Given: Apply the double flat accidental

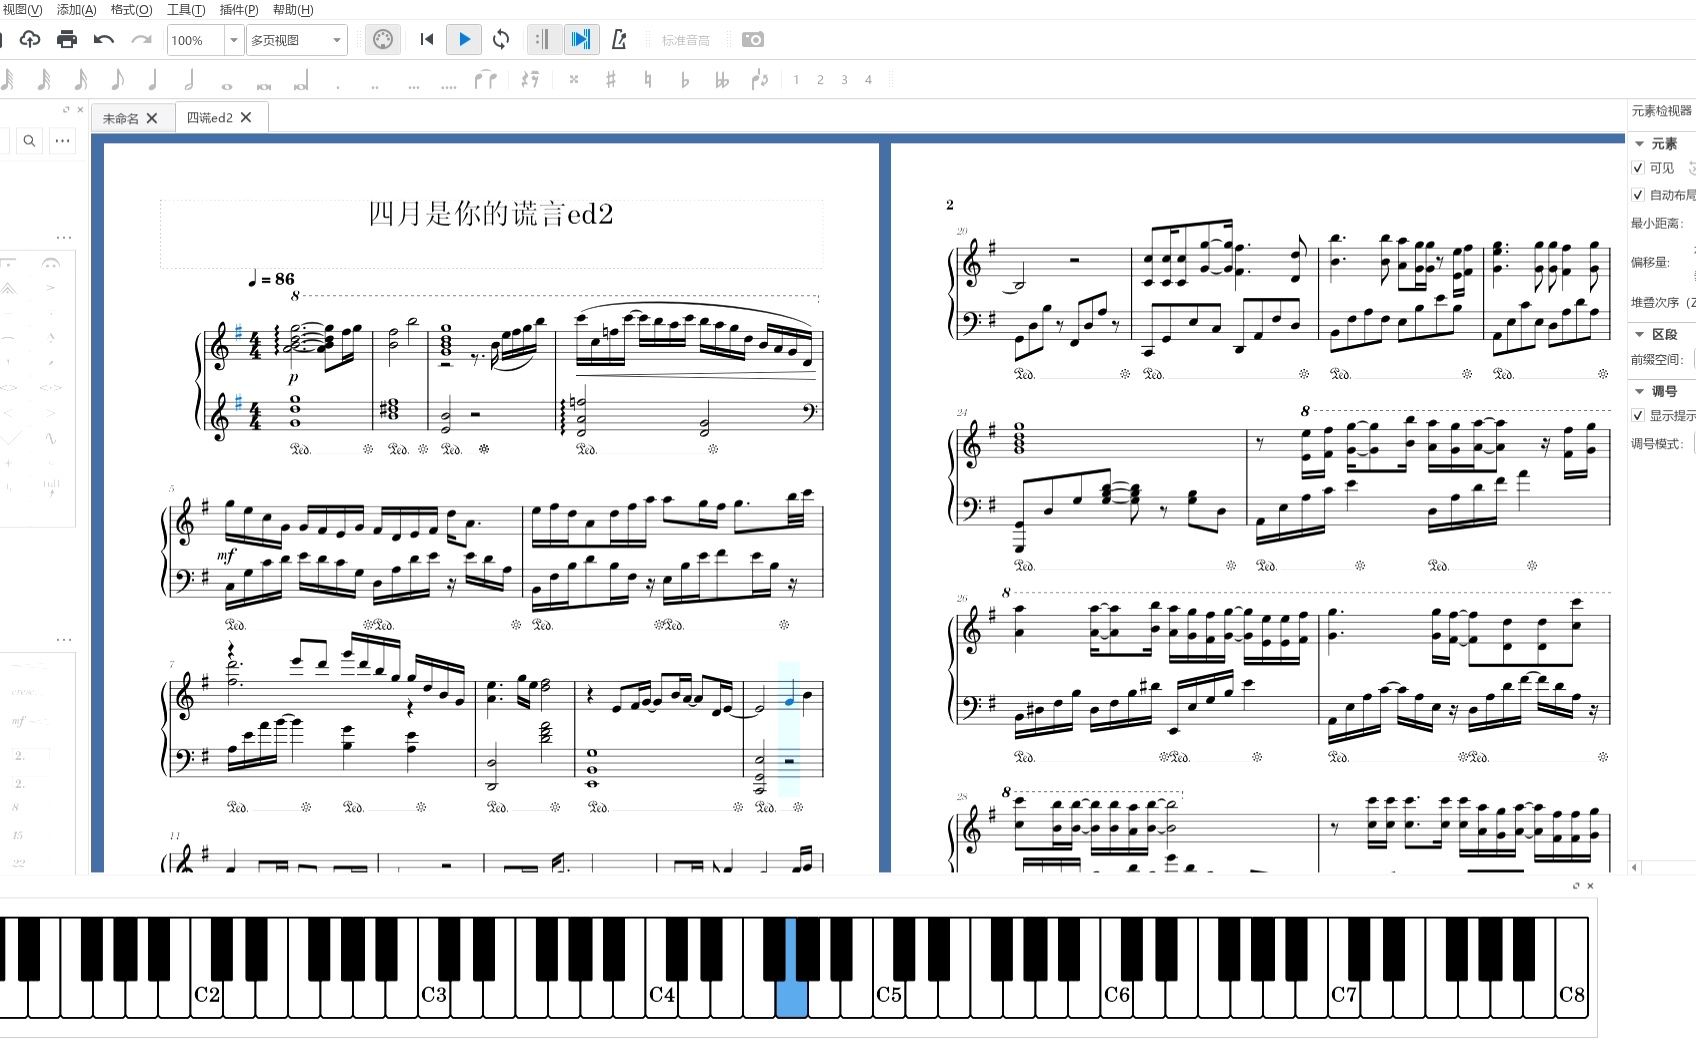Looking at the screenshot, I should click(722, 79).
